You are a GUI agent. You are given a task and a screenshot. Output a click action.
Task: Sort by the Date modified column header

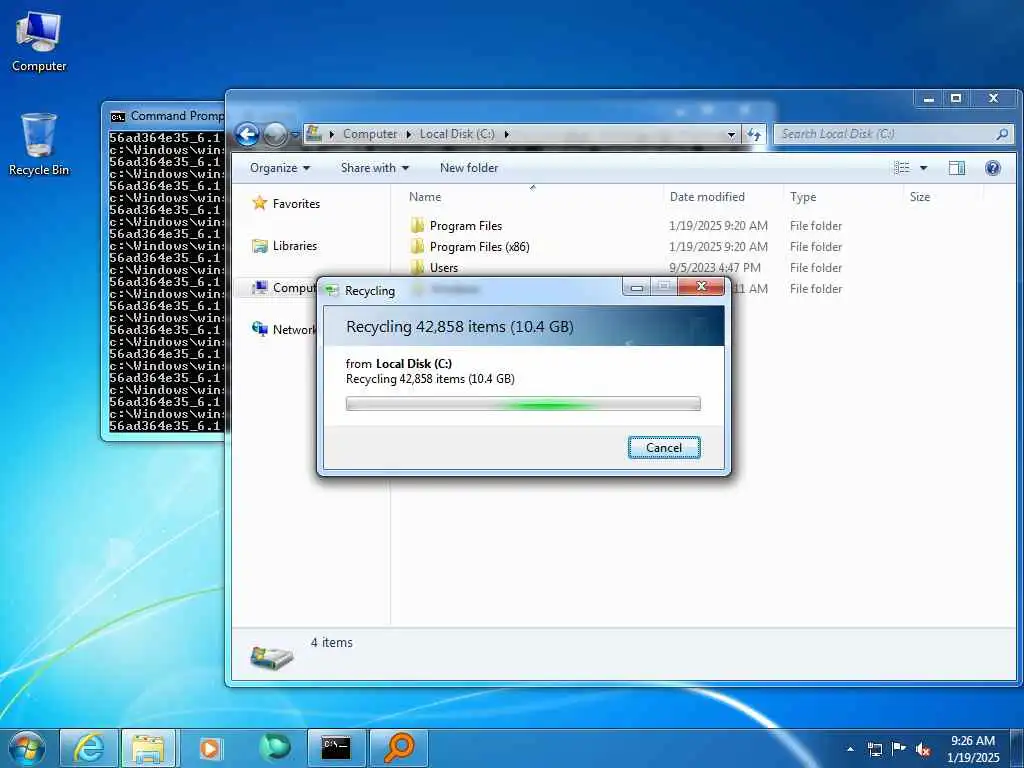pos(707,197)
